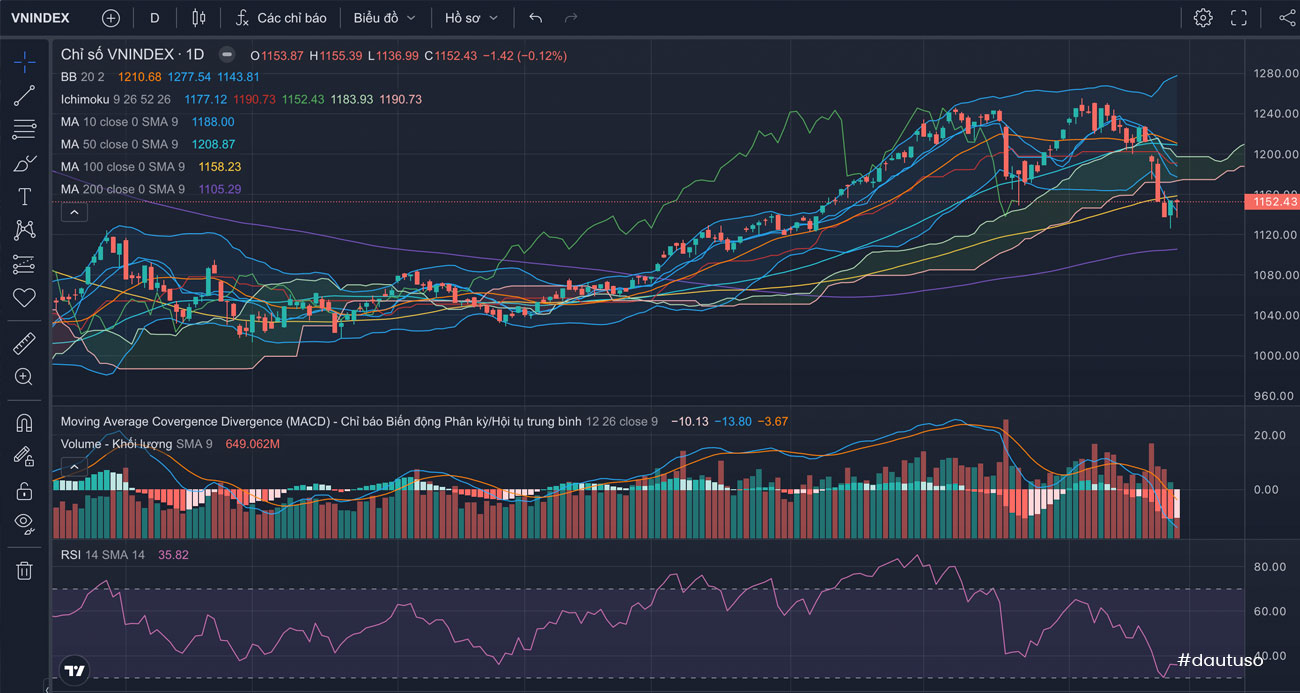
Task: Add a symbol to compare with plus icon
Action: (111, 18)
